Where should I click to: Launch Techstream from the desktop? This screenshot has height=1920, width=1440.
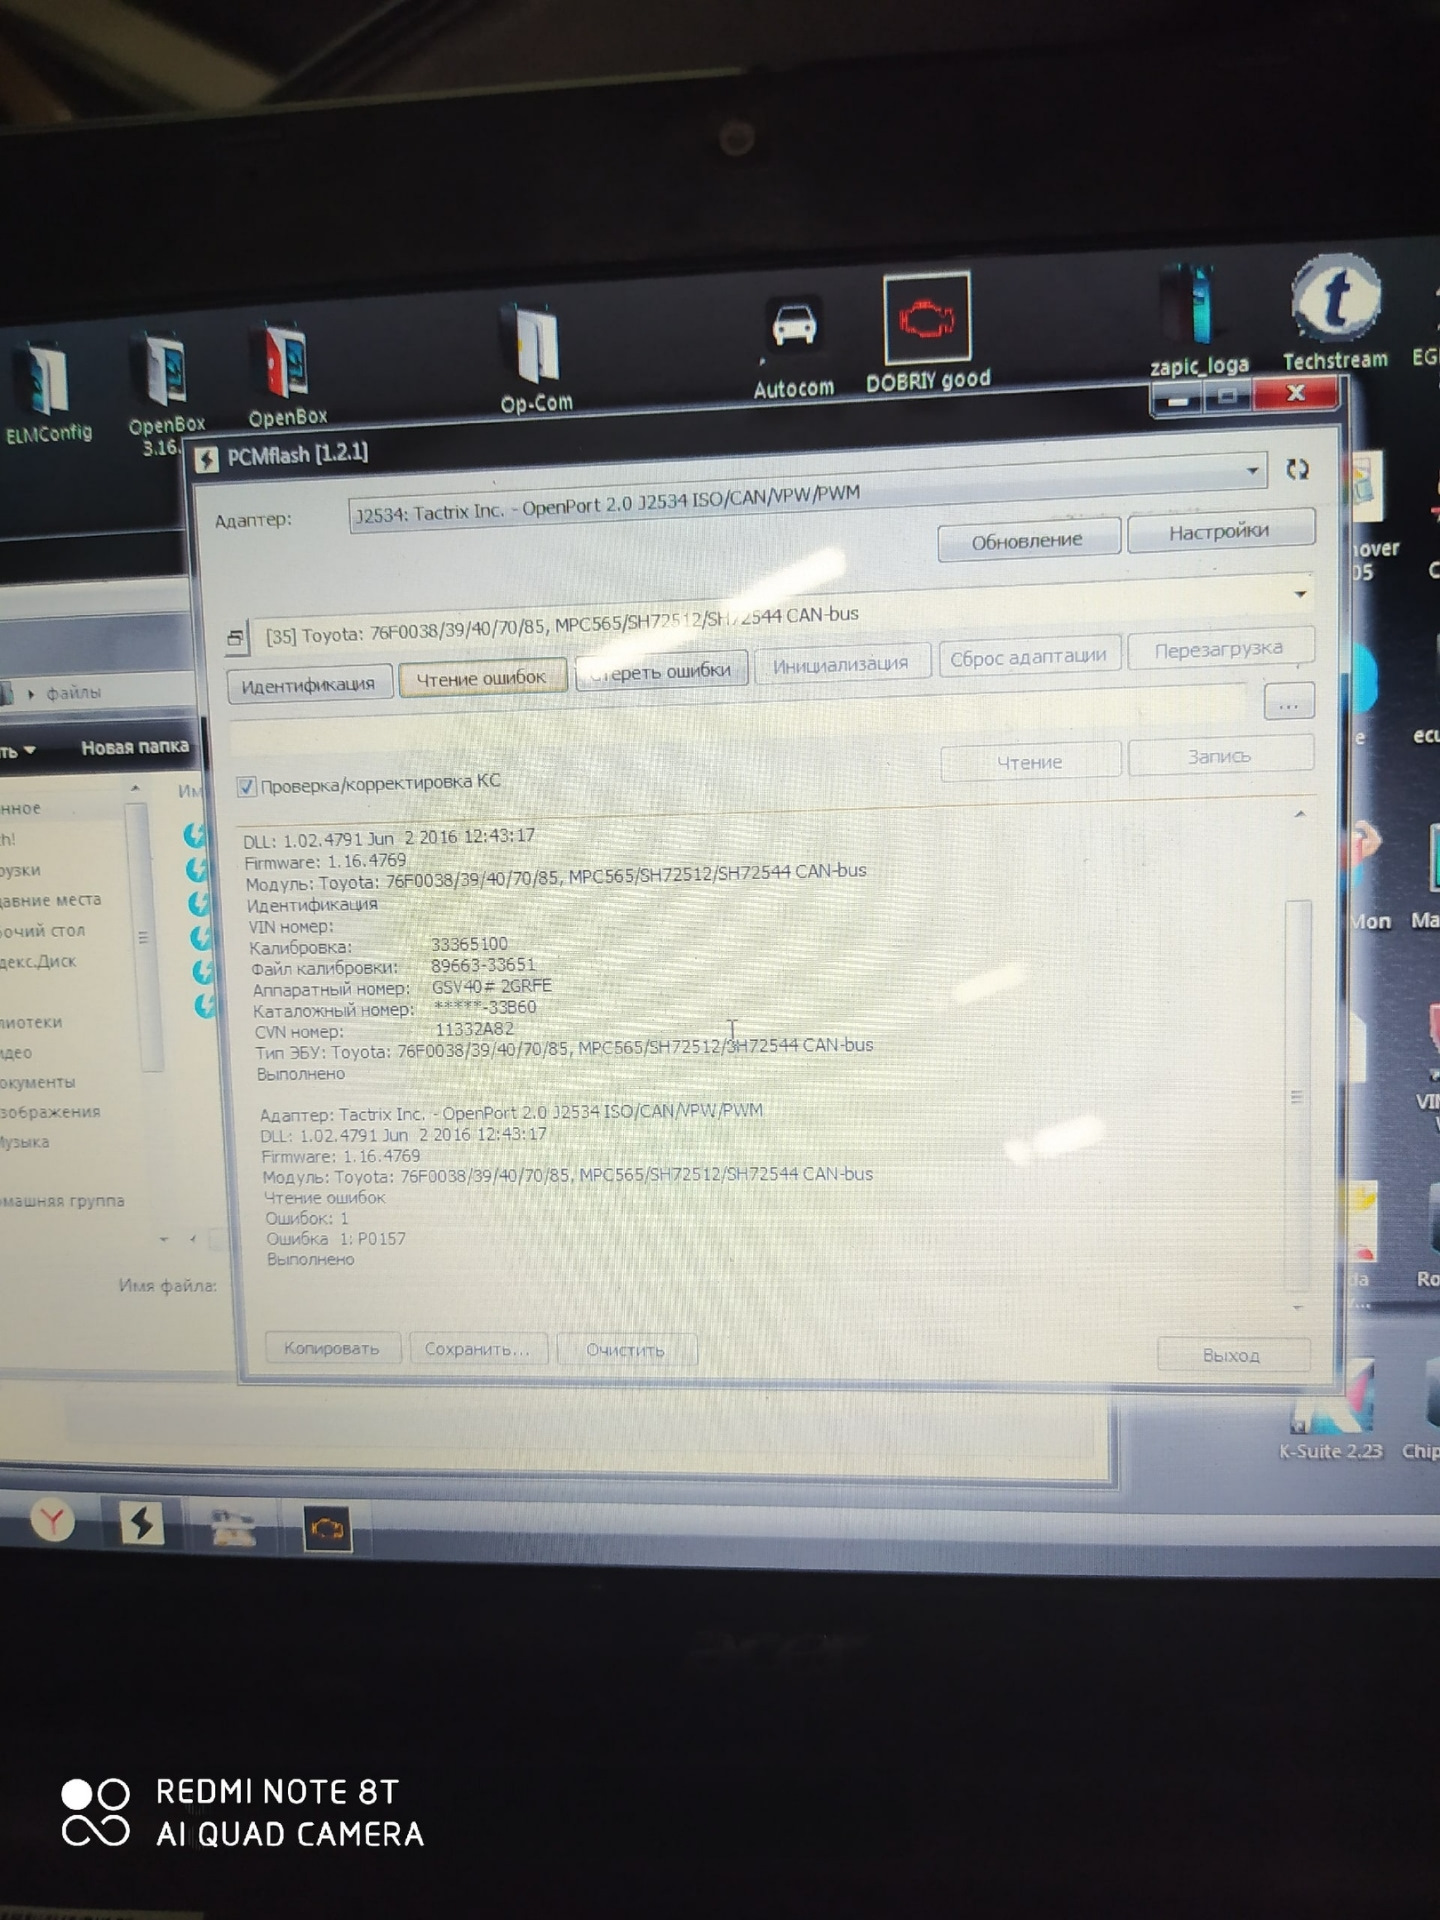(x=1335, y=312)
